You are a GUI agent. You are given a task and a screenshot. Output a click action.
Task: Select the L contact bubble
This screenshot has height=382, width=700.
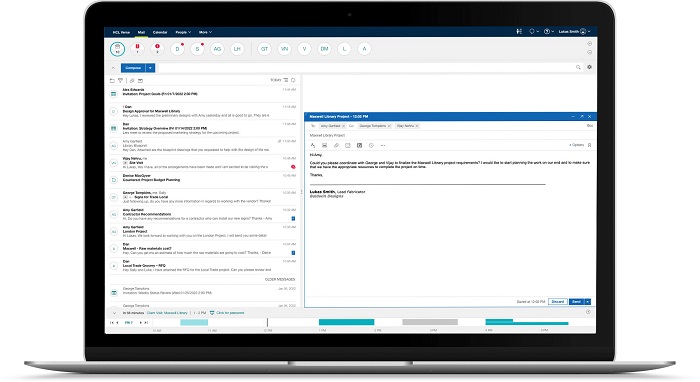click(x=344, y=49)
